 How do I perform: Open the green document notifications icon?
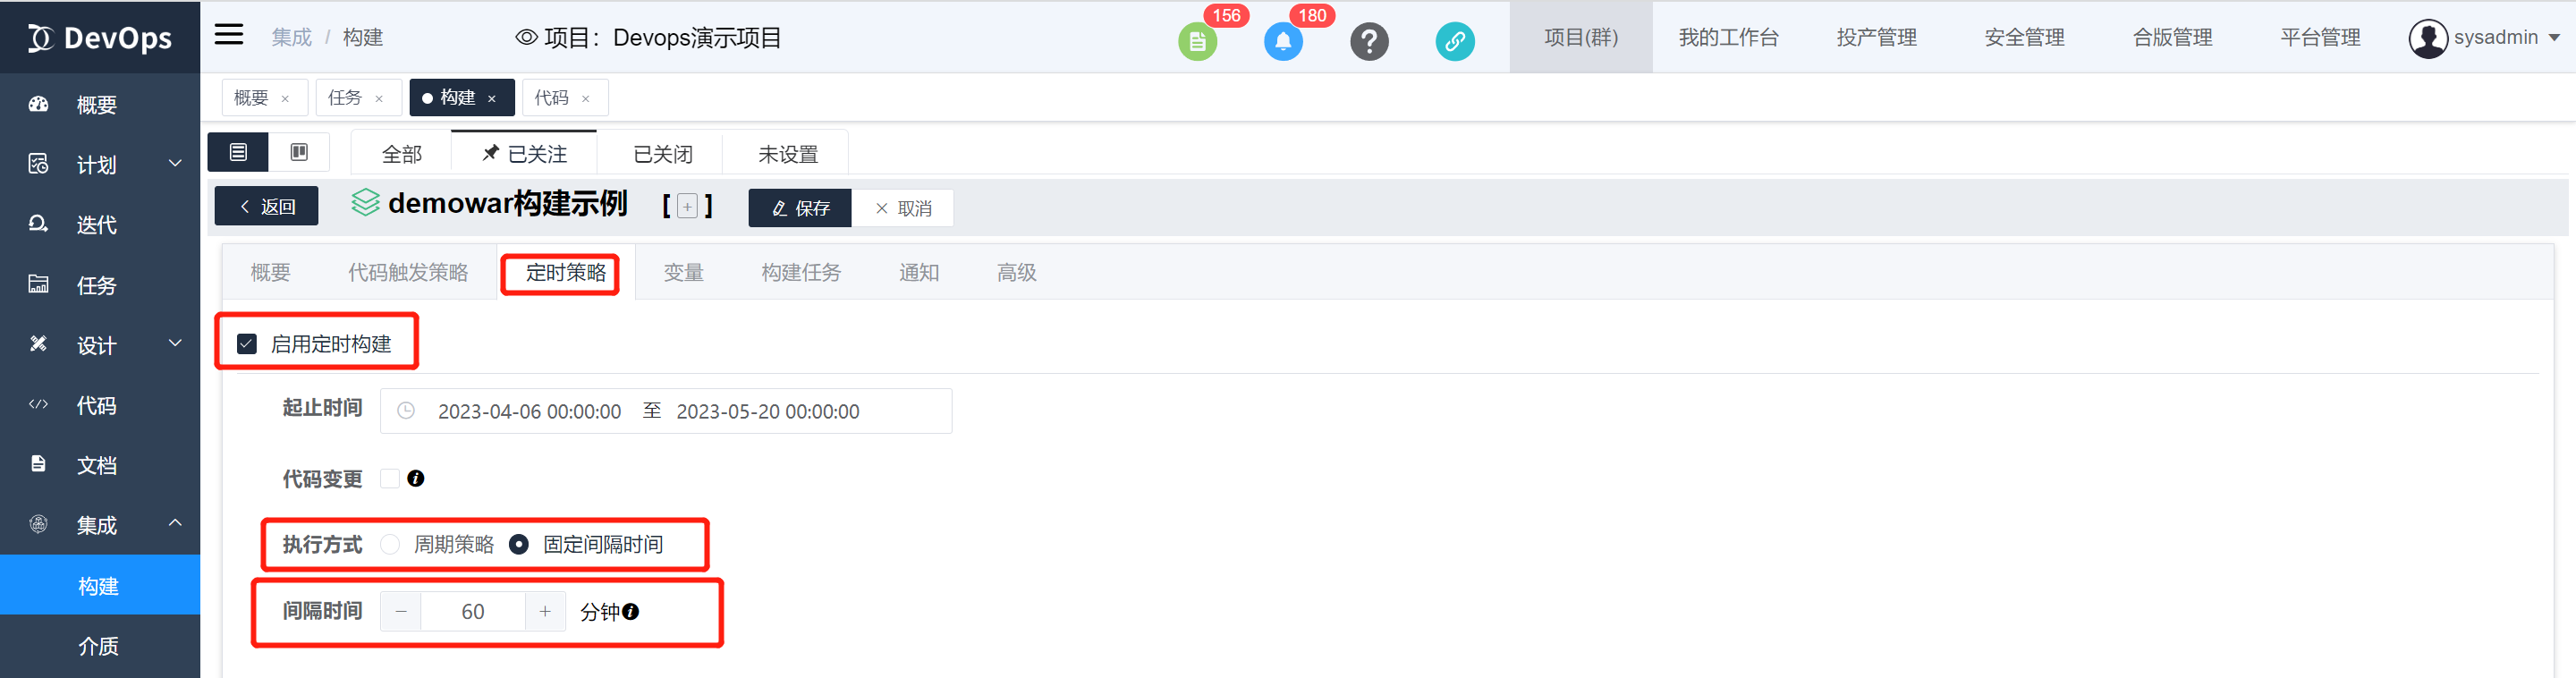coord(1197,41)
